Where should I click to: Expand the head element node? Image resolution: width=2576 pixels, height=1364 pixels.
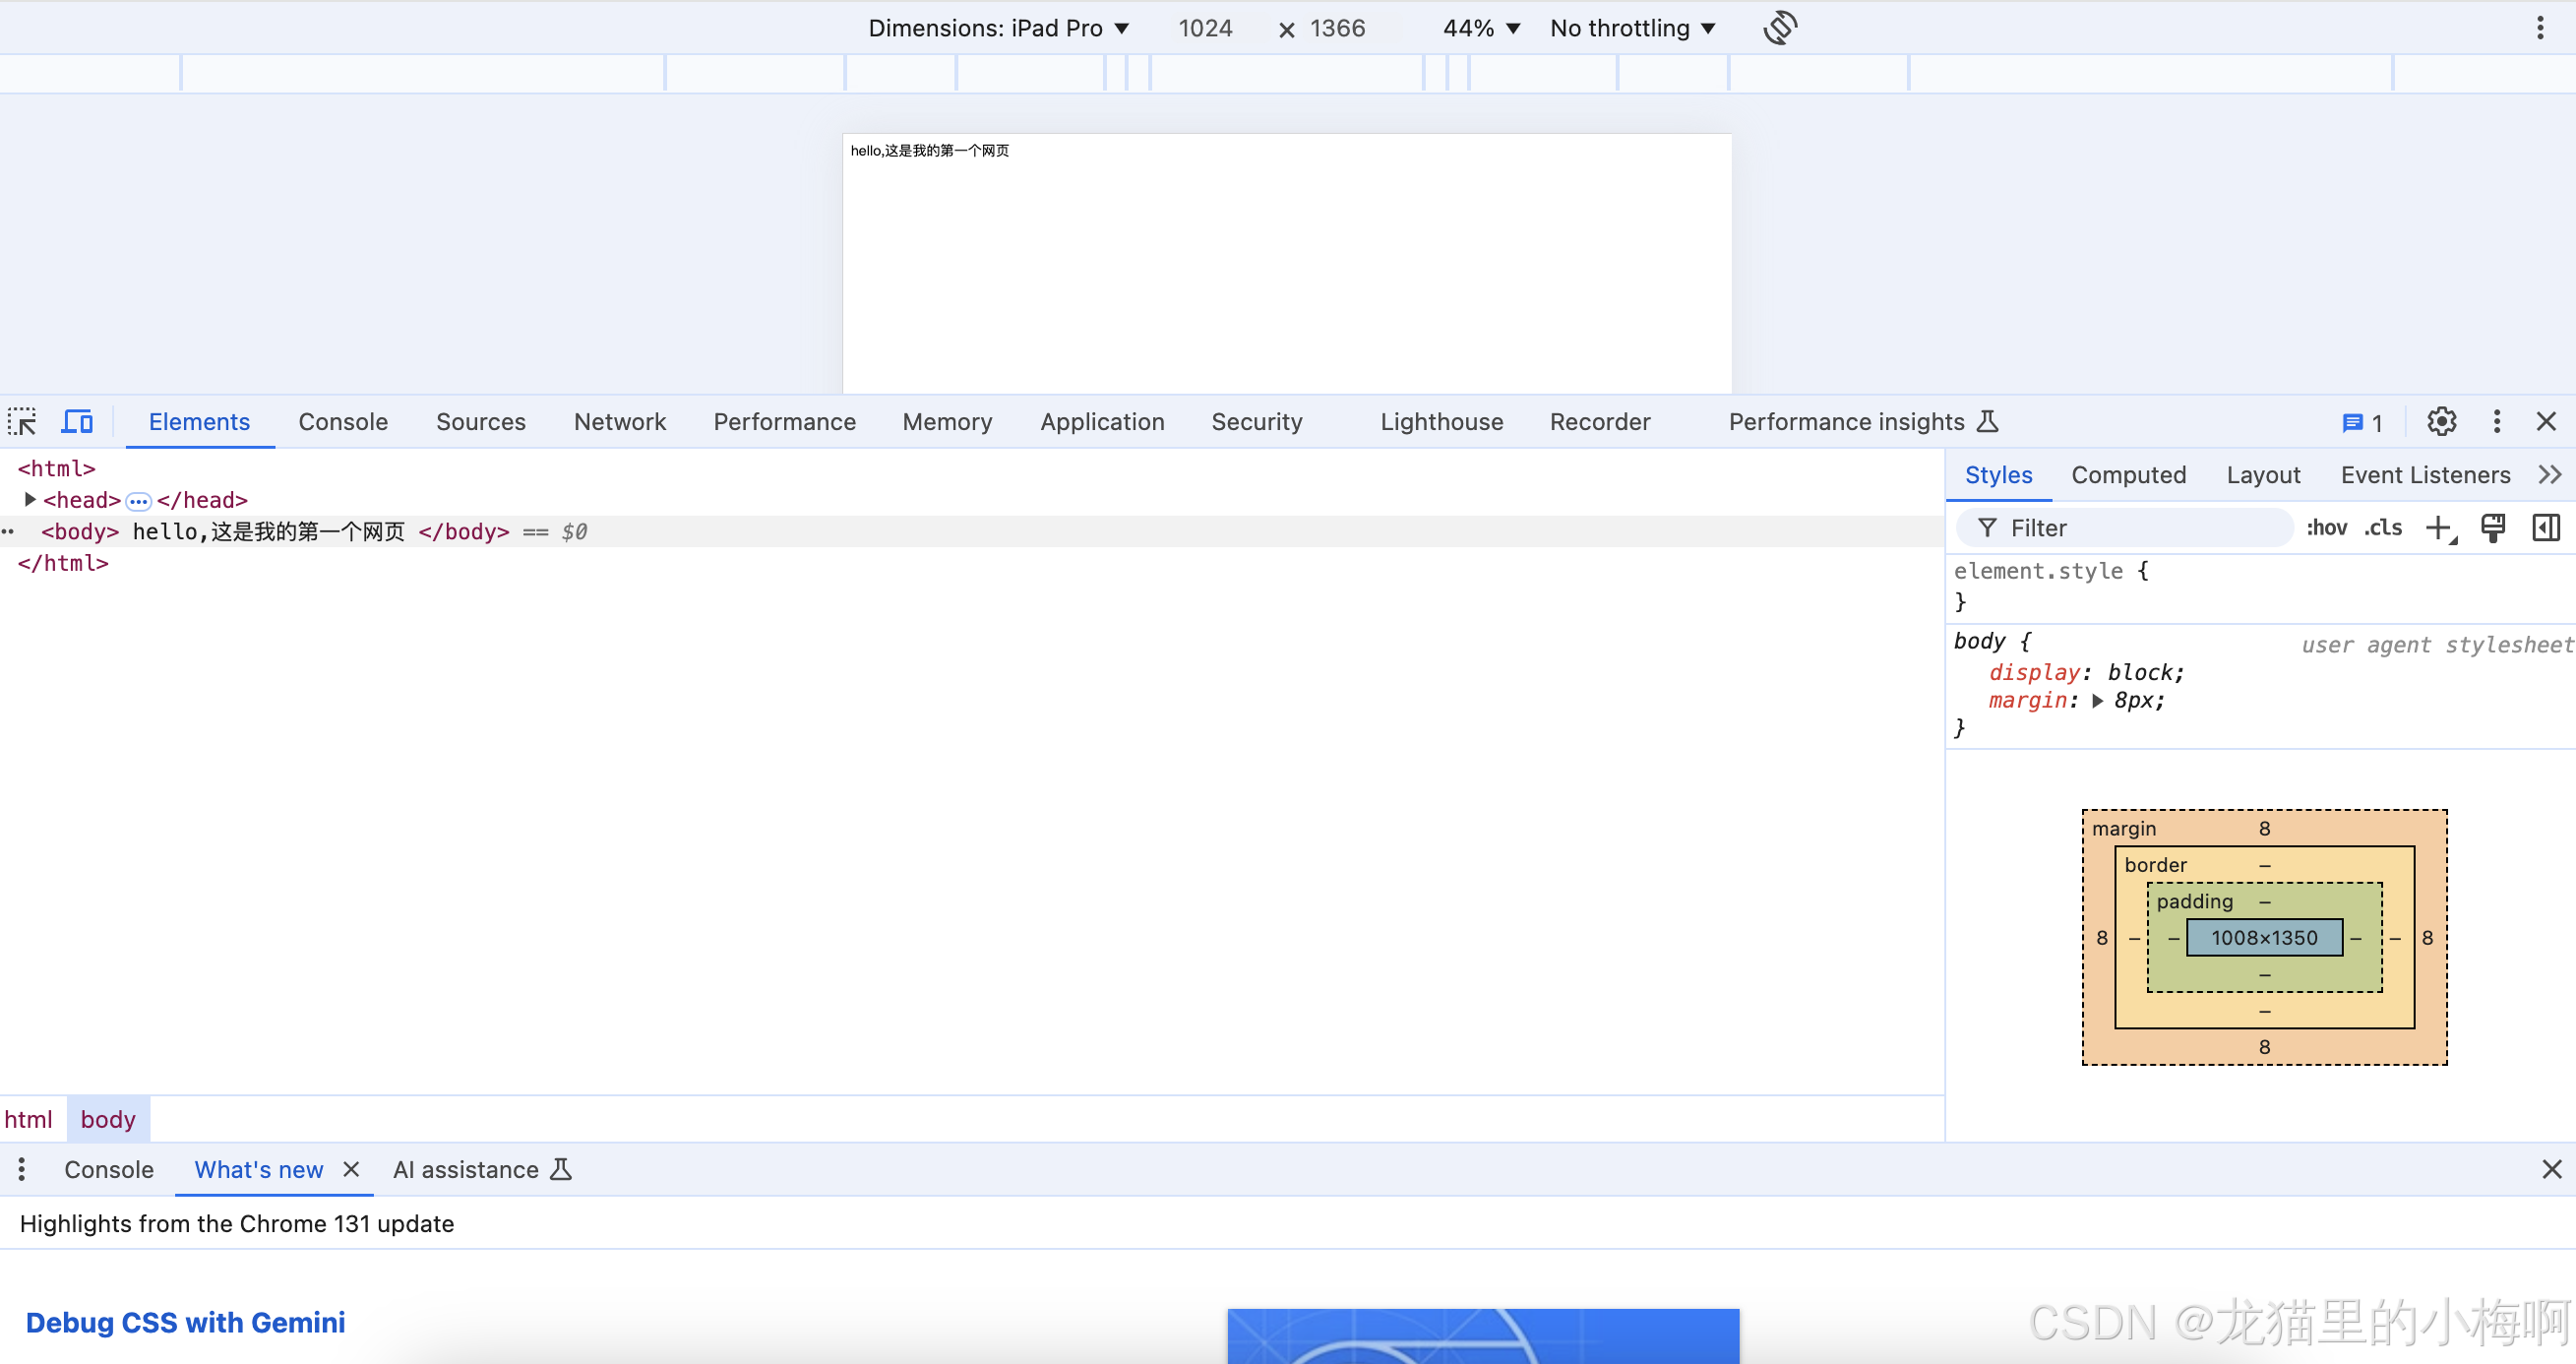30,499
